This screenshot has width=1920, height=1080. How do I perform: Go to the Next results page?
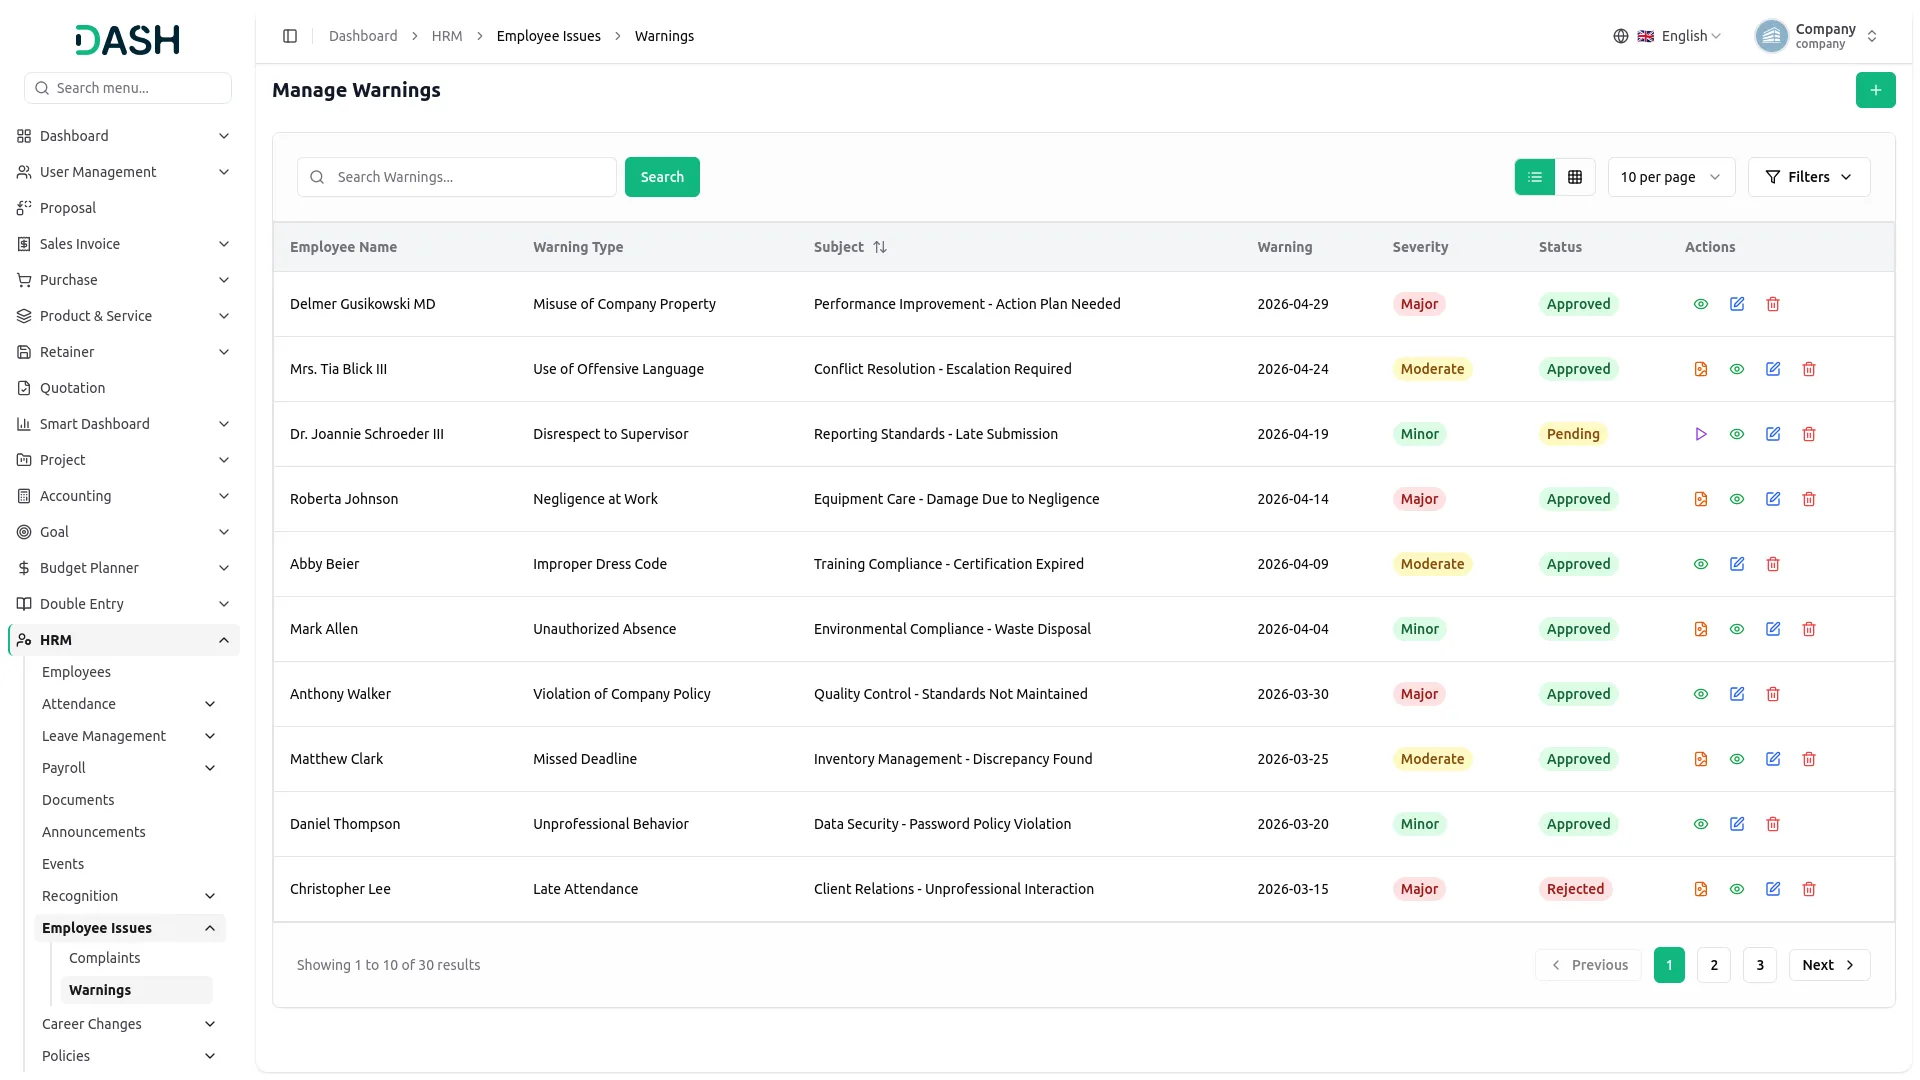(1829, 965)
